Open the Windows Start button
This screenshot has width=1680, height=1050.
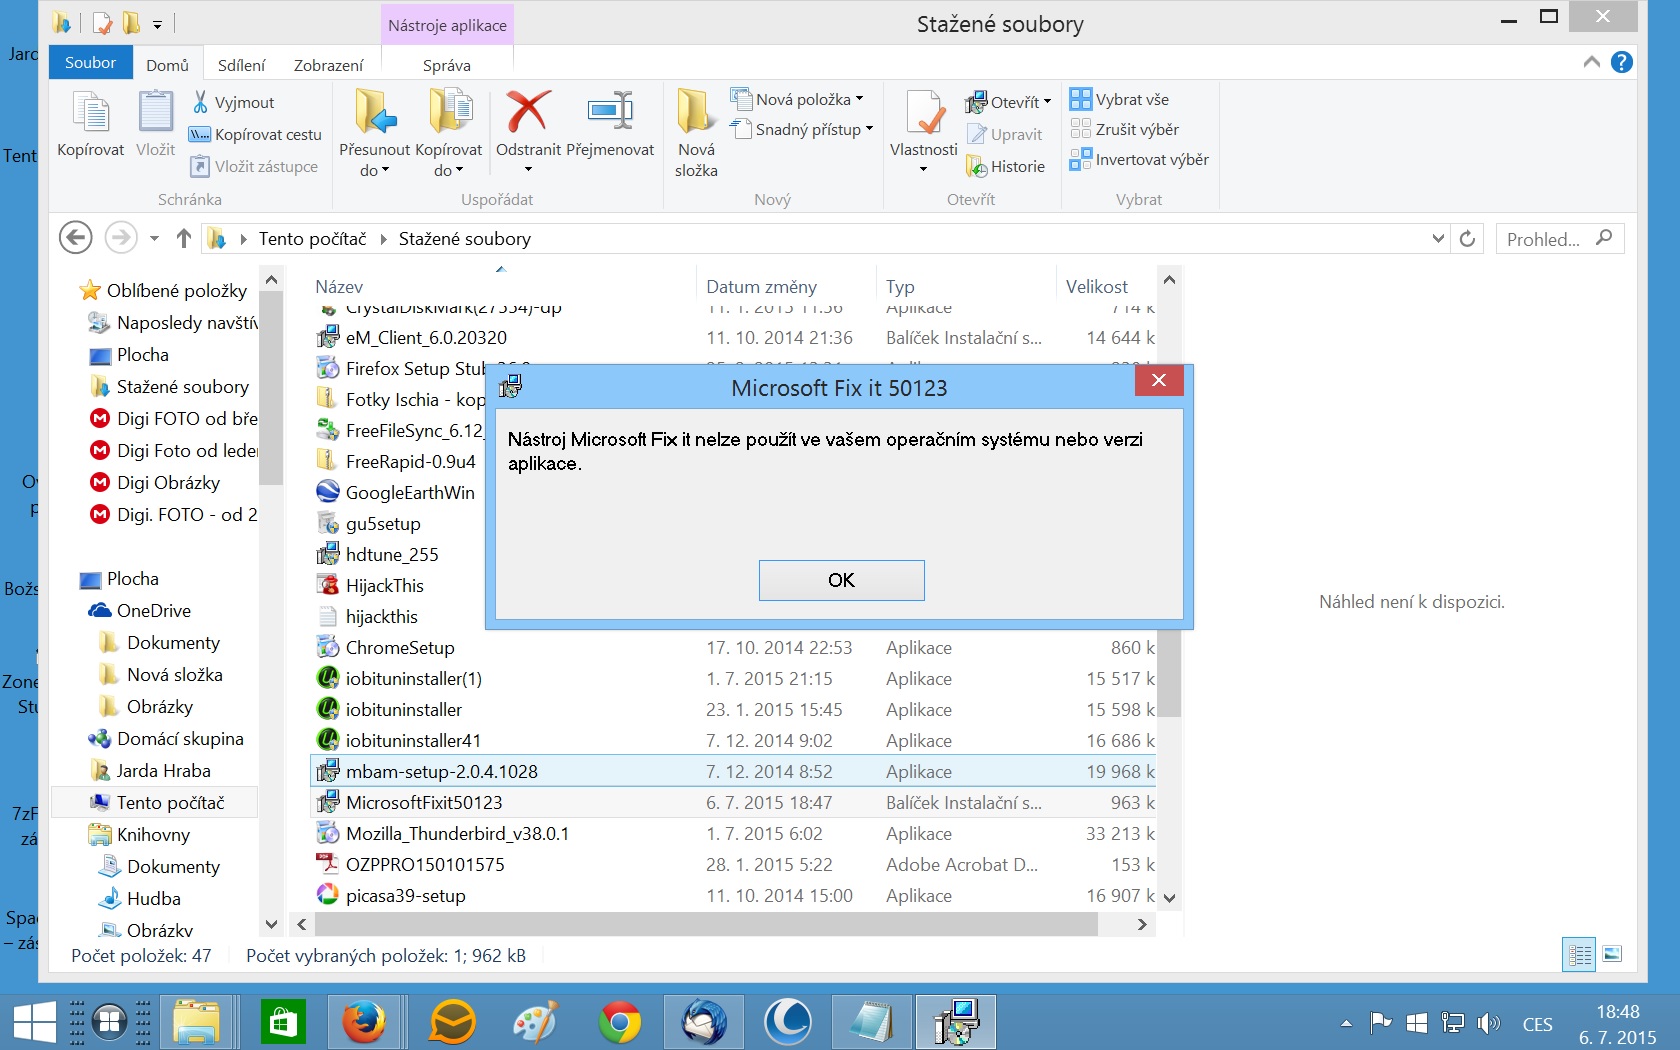tap(34, 1022)
